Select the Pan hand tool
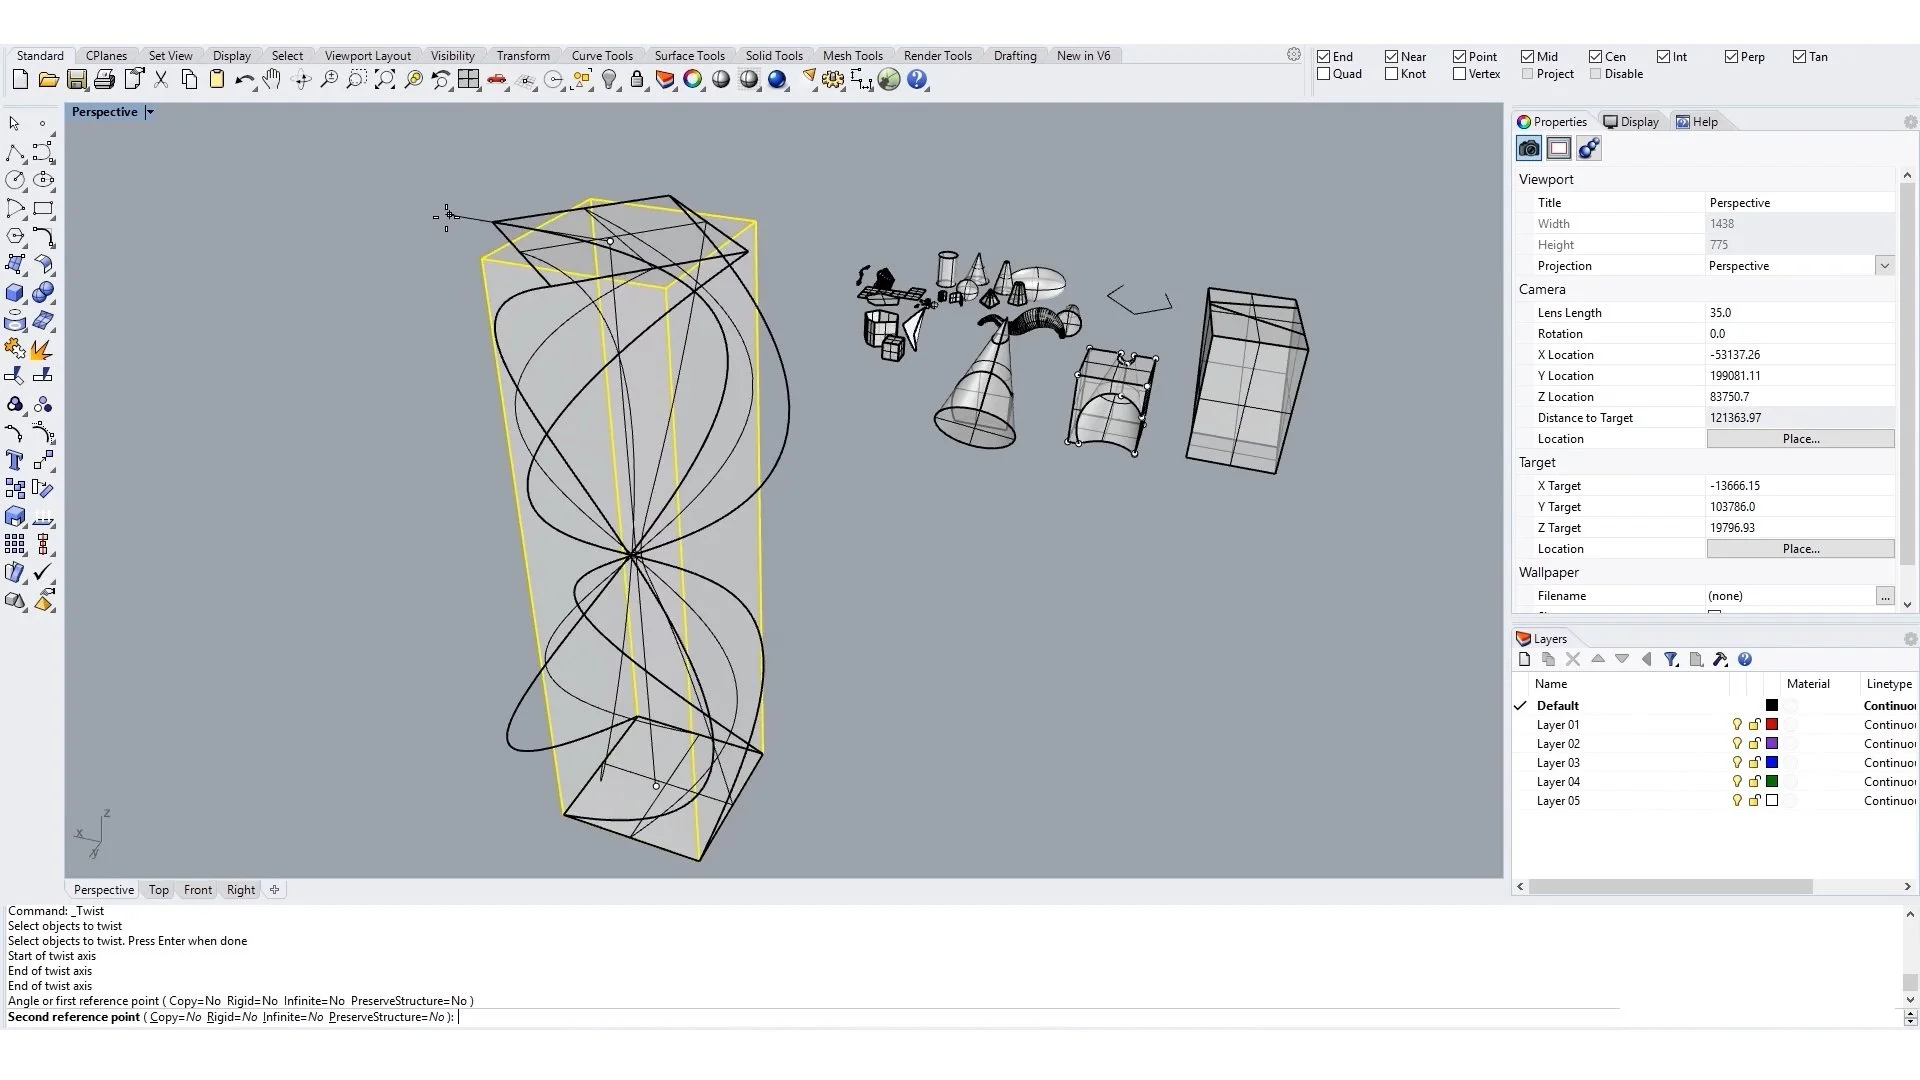Screen dimensions: 1920x1080 (x=272, y=80)
